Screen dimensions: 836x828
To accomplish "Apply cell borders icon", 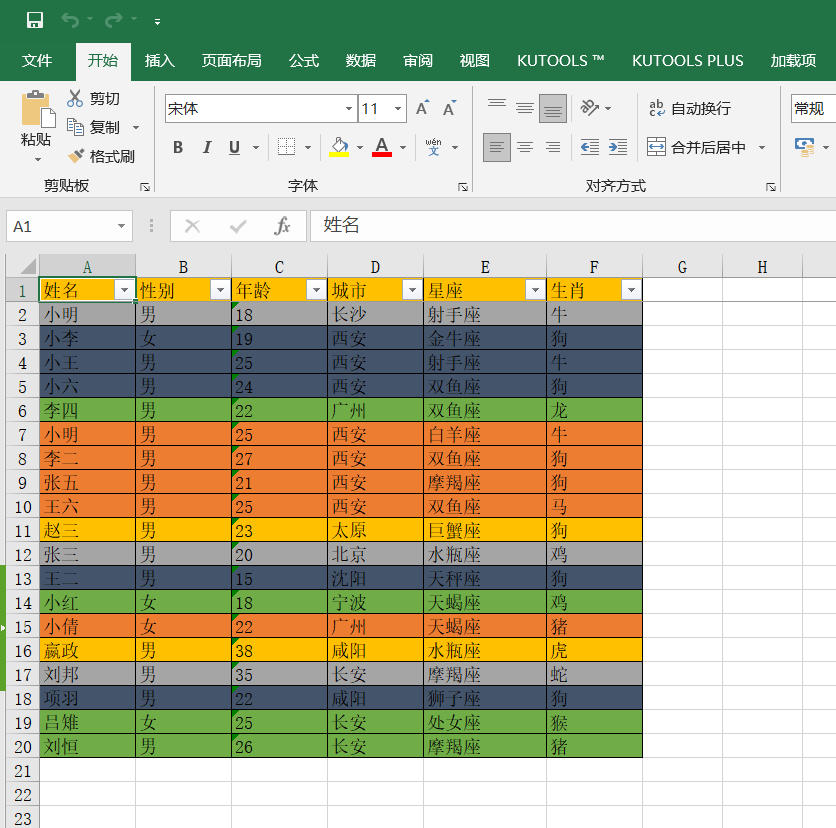I will click(x=287, y=147).
